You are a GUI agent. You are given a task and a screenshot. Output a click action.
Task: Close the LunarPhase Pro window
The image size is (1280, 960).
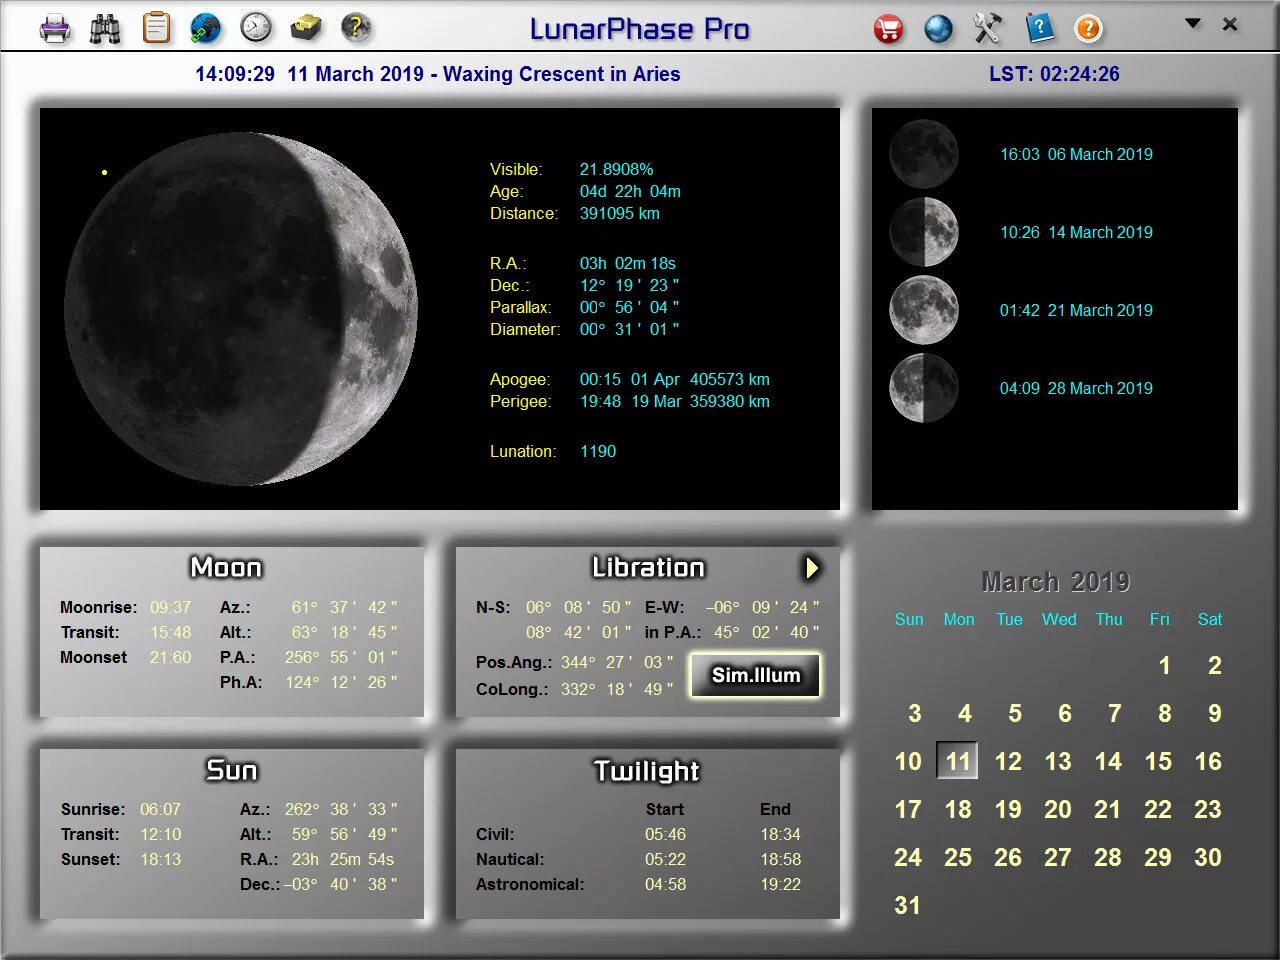click(1230, 23)
